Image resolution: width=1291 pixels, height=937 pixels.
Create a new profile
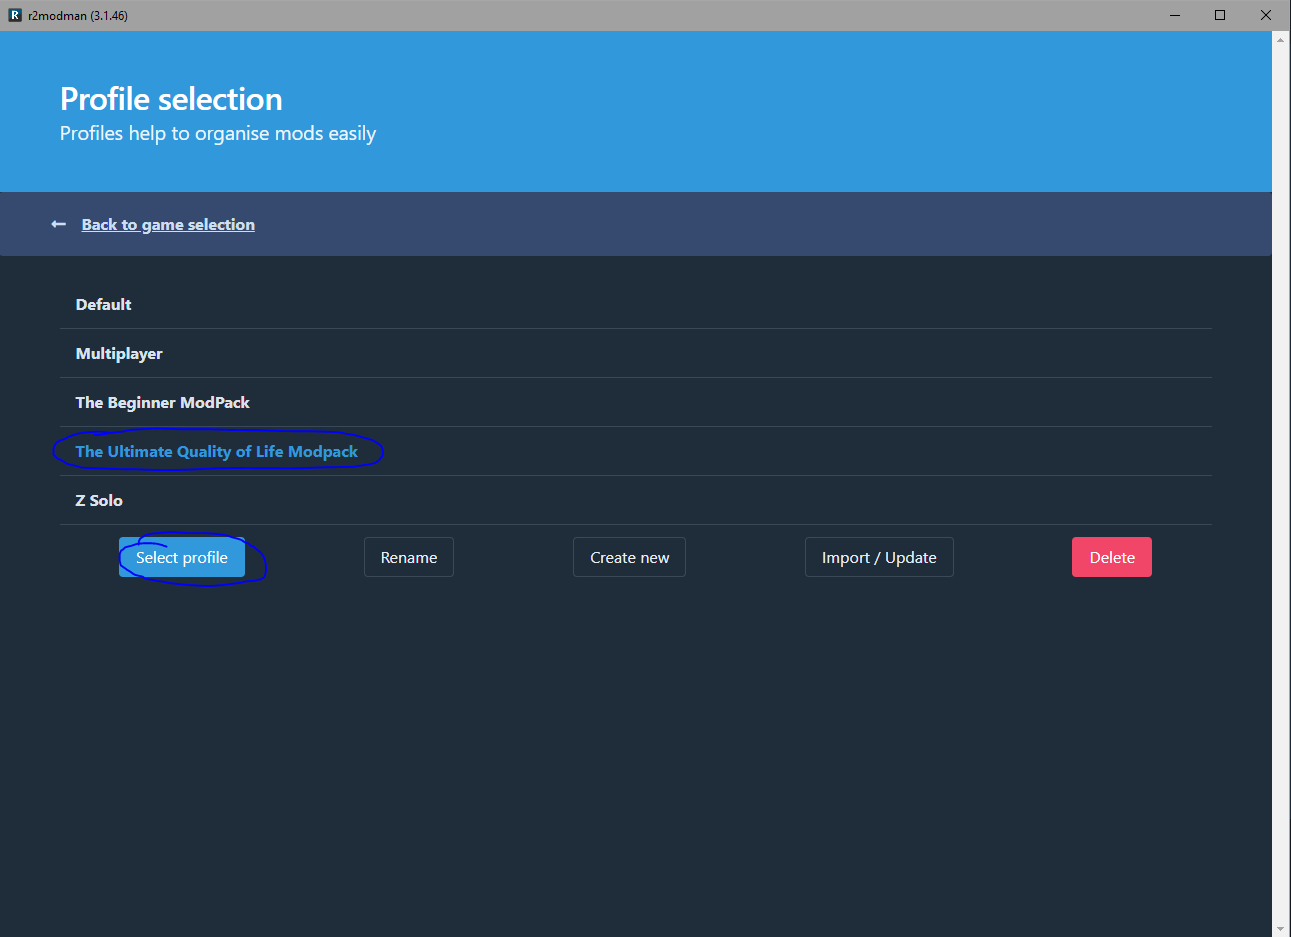[x=629, y=557]
